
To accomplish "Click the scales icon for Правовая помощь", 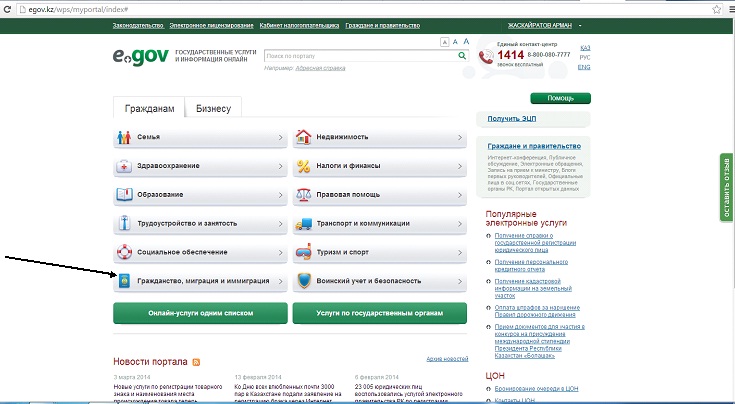I will click(303, 195).
